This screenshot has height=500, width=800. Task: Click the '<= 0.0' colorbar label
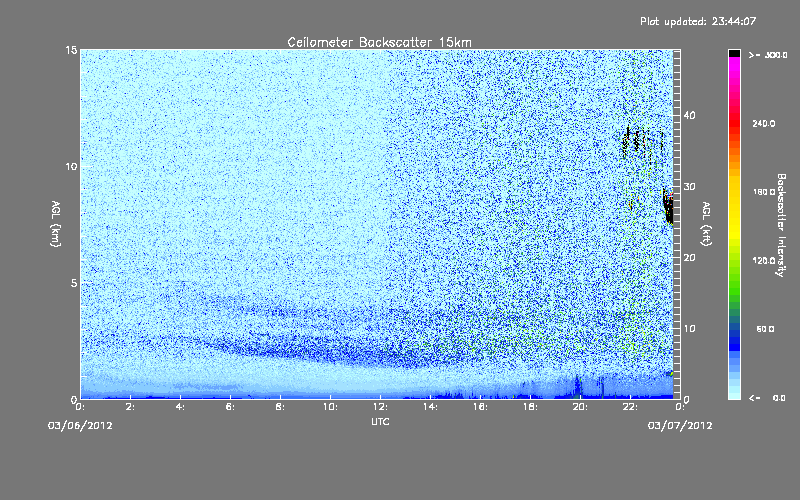pos(768,397)
